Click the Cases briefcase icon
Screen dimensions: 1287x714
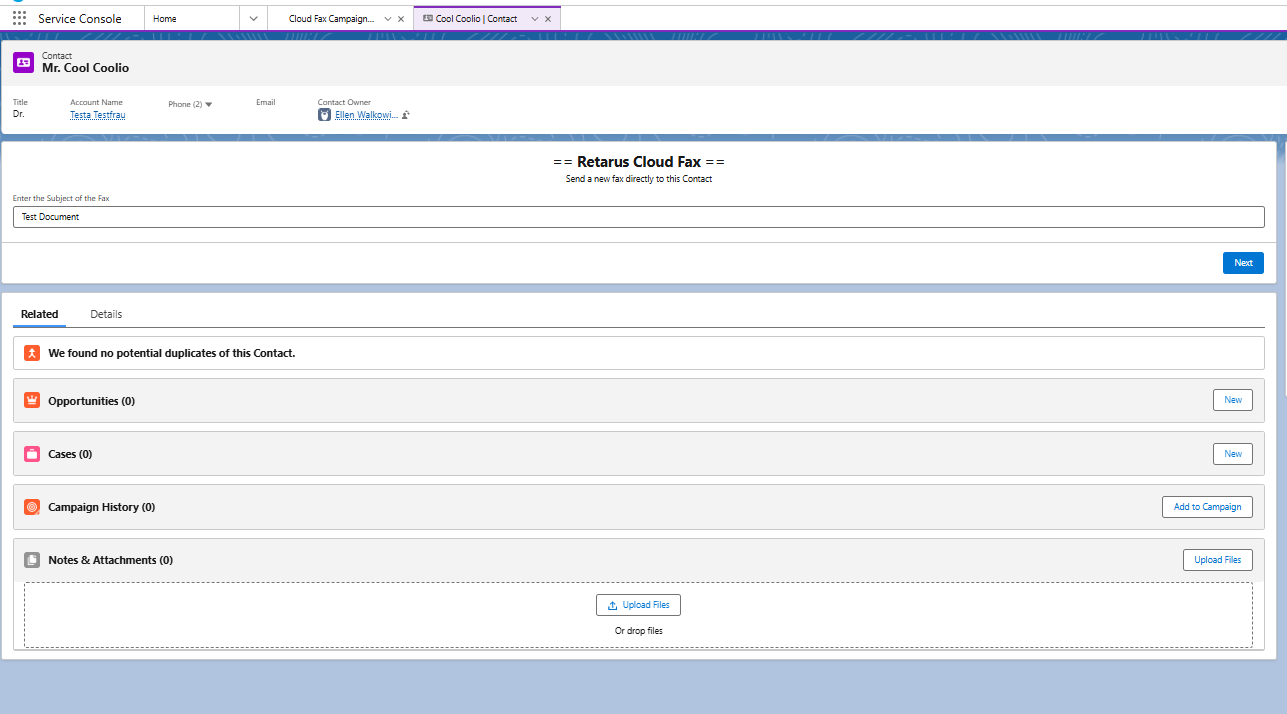click(x=32, y=454)
